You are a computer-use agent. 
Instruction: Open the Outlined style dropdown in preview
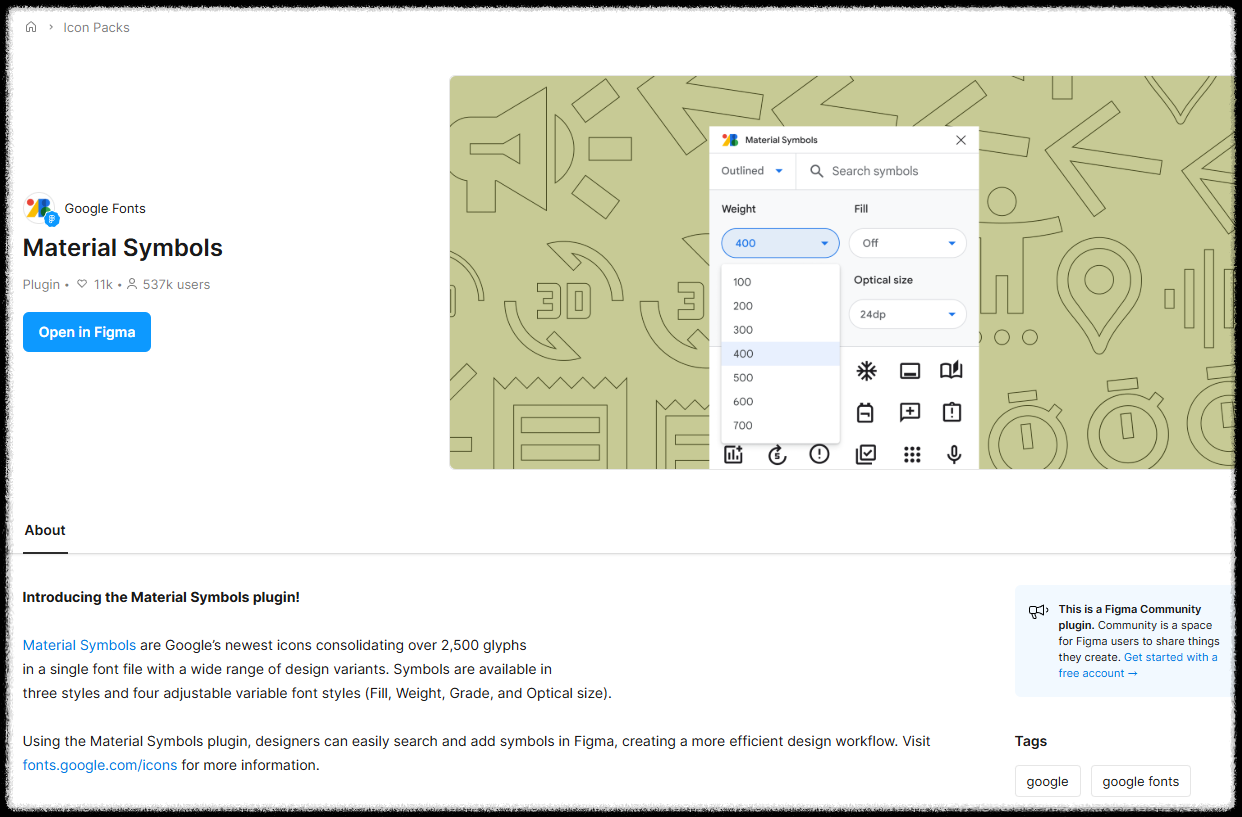click(753, 171)
